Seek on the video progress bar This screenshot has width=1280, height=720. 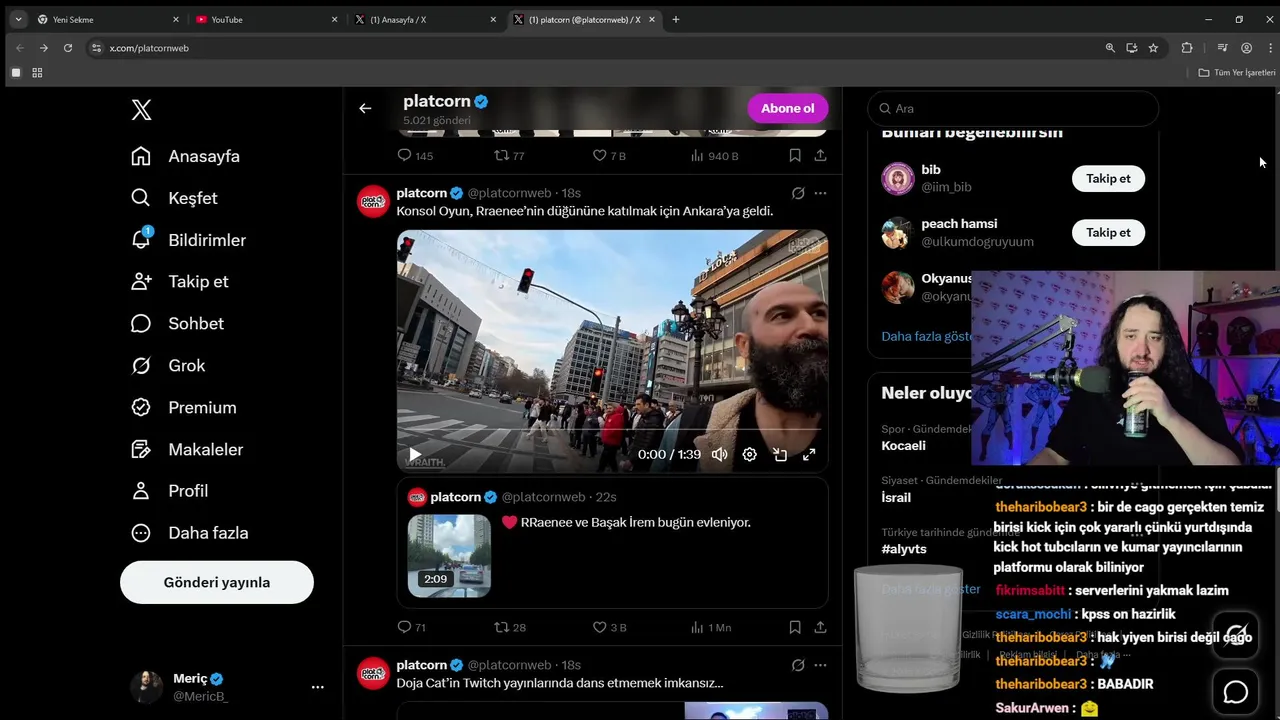[612, 432]
